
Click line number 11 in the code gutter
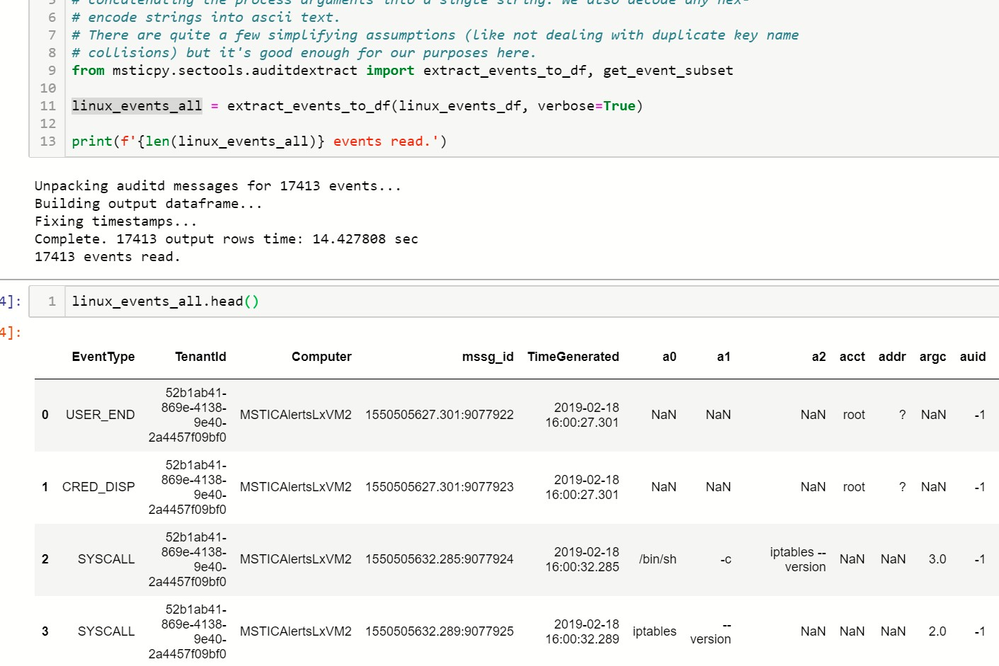coord(48,106)
